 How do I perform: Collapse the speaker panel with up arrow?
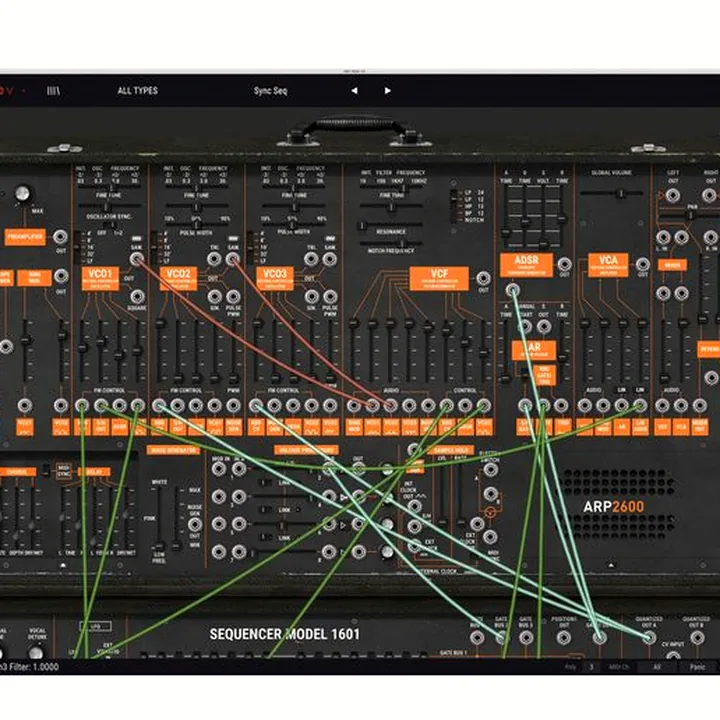(x=611, y=566)
